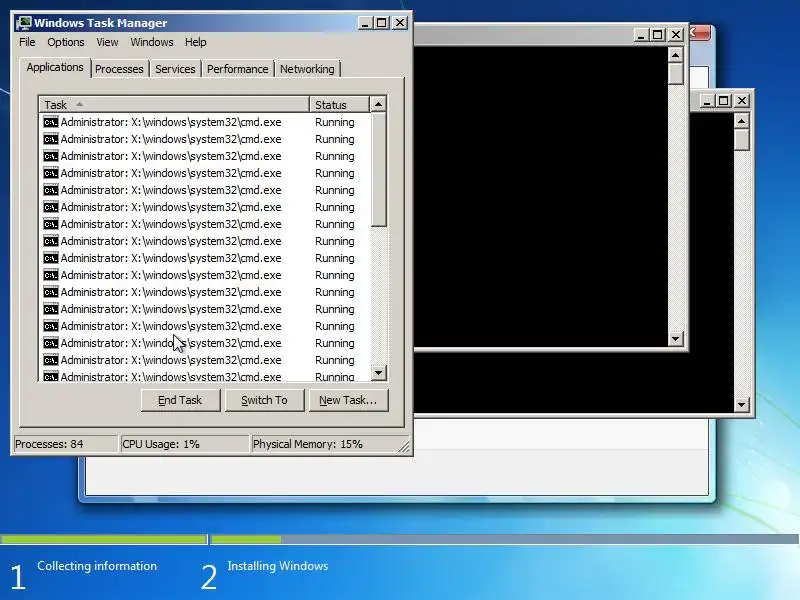800x600 pixels.
Task: Sort the list by the Status column header
Action: click(x=339, y=105)
